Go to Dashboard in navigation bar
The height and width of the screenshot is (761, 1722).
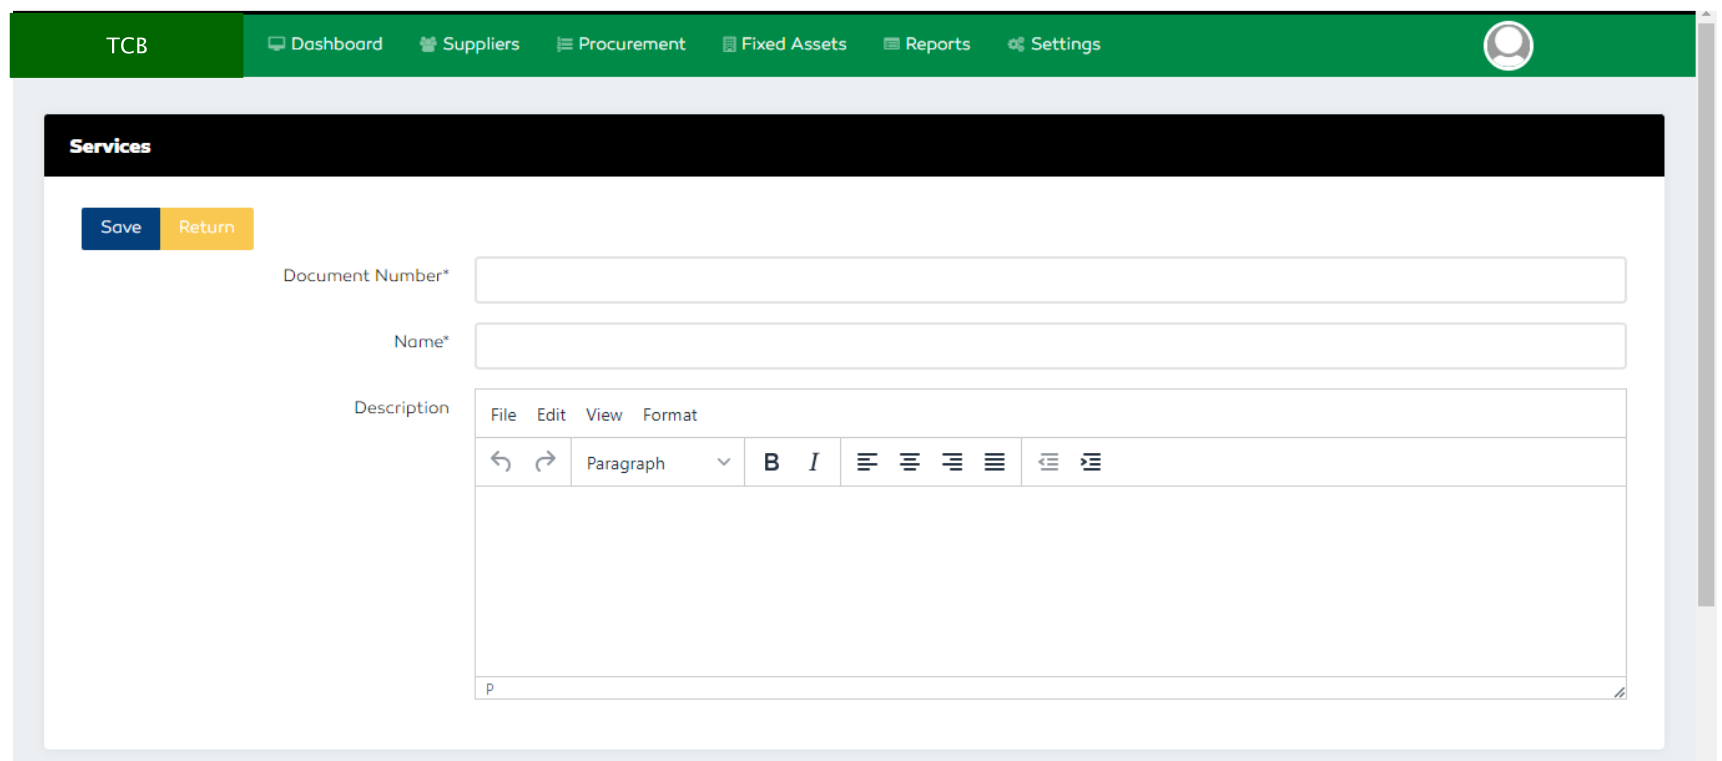[x=325, y=44]
